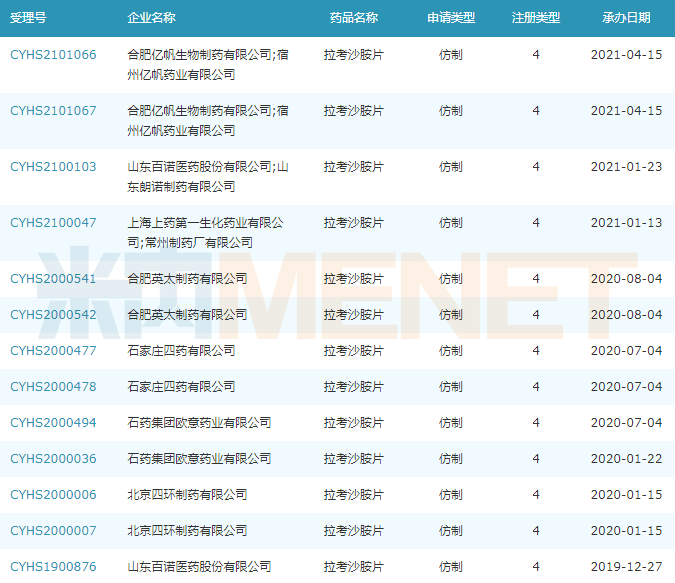Open acceptance number CYHS2000477
675x583 pixels.
[53, 350]
